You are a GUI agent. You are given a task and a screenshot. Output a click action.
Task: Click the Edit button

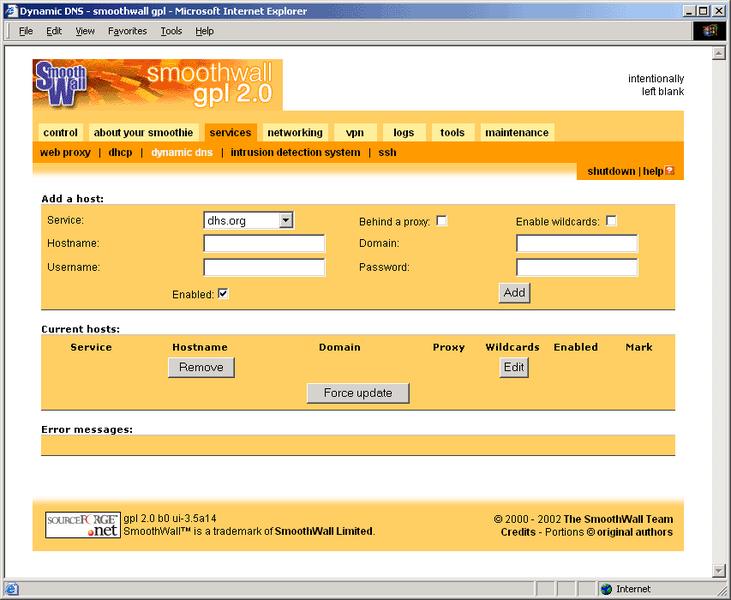click(x=514, y=367)
